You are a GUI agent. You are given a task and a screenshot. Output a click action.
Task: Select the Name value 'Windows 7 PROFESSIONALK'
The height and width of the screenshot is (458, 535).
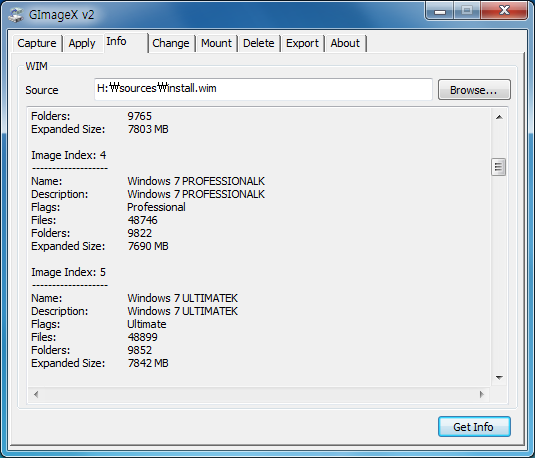196,181
